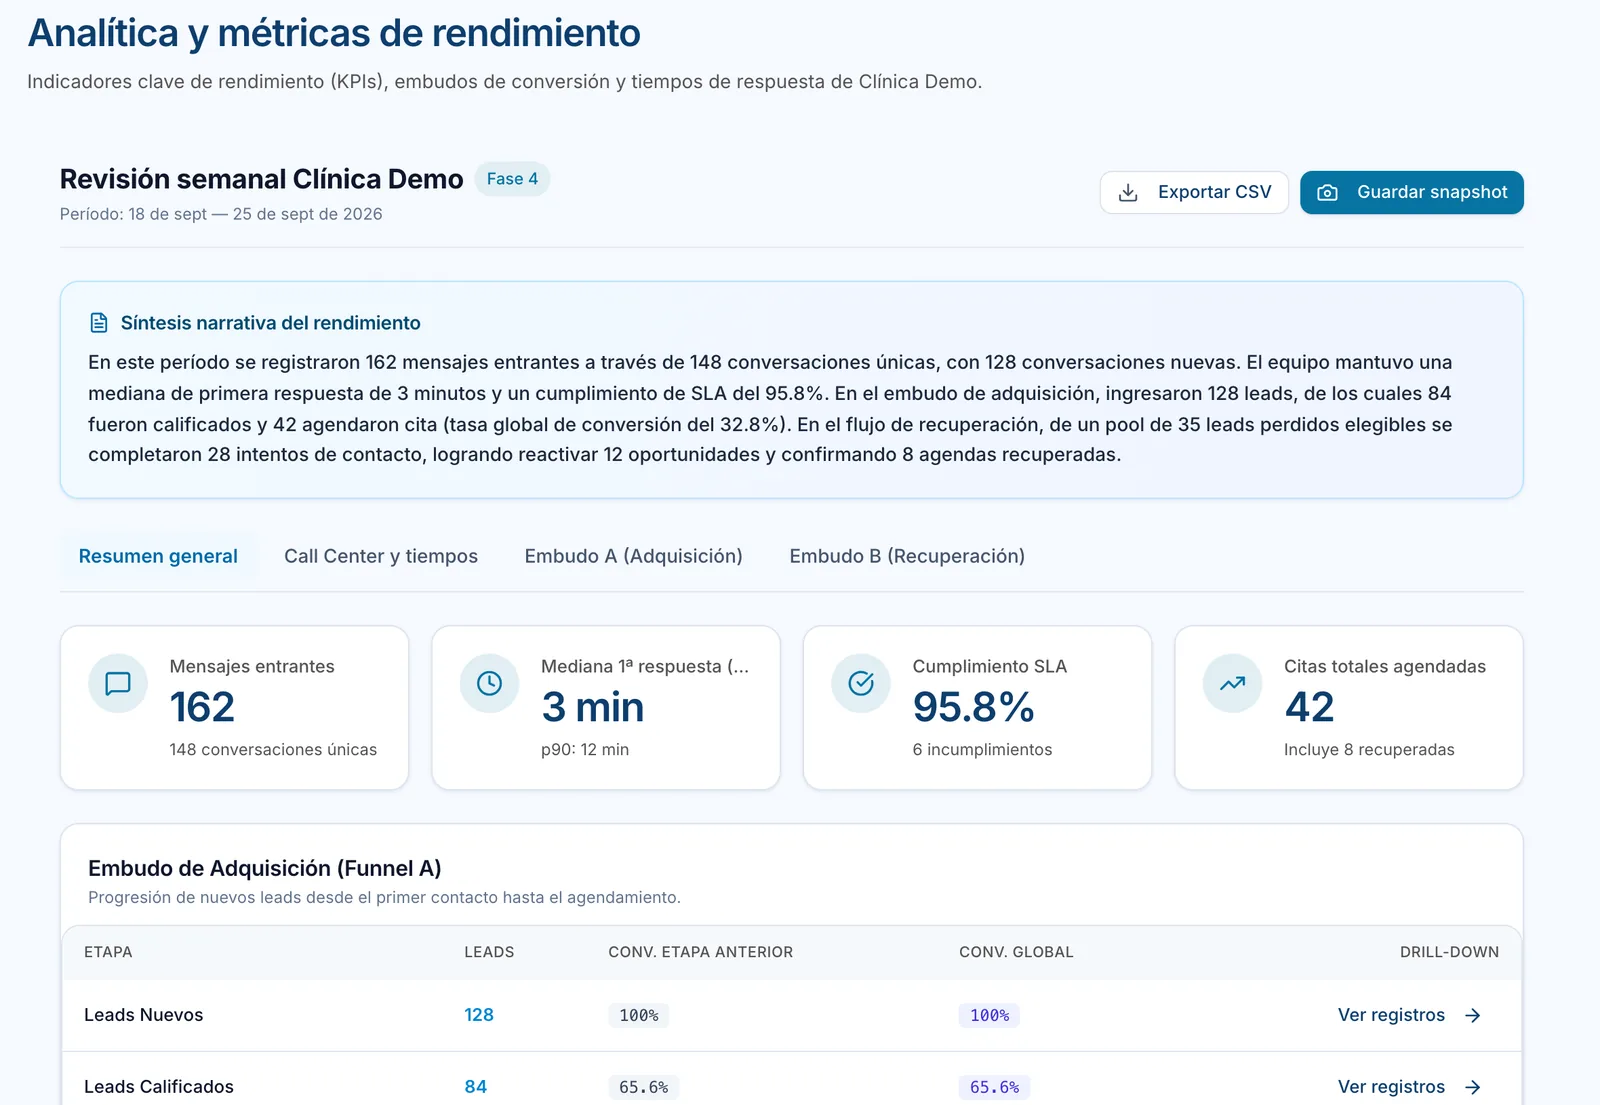The image size is (1600, 1105).
Task: Click the CONV. ETAPA ANTERIOR column header
Action: click(x=700, y=952)
